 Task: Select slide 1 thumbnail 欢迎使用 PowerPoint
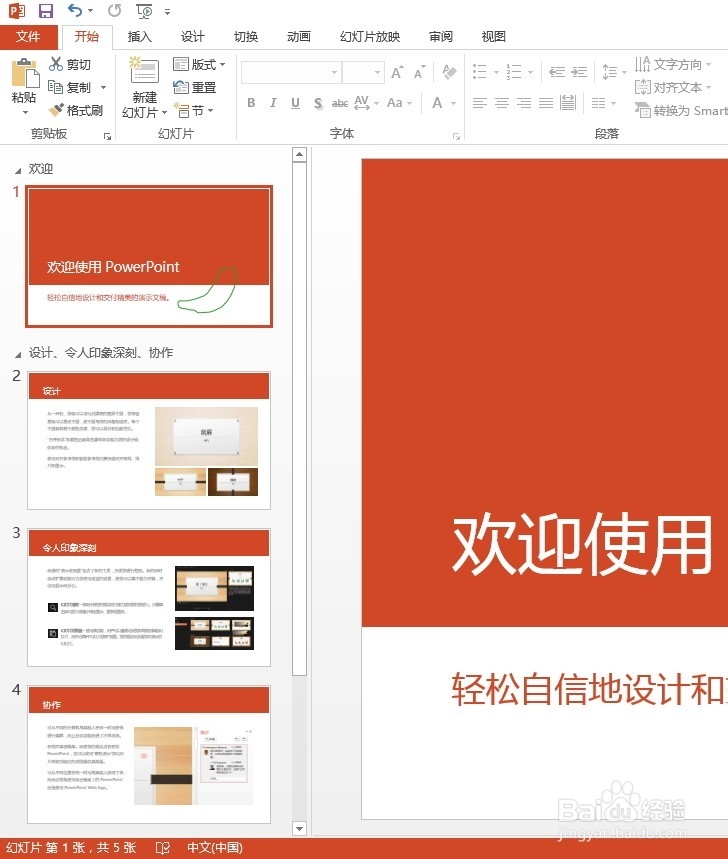[x=149, y=256]
